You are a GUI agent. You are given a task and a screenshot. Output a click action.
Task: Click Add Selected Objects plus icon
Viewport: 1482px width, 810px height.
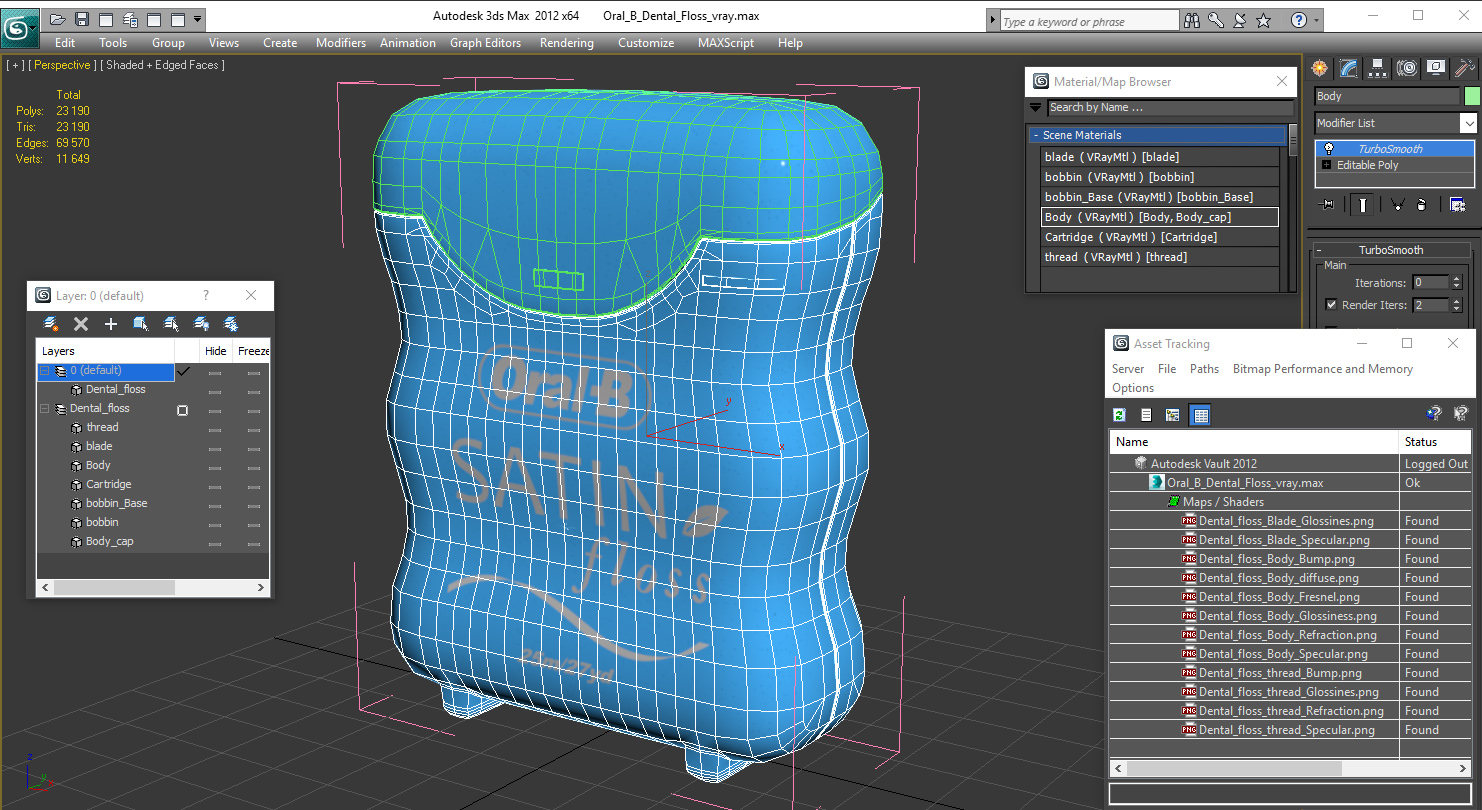111,324
